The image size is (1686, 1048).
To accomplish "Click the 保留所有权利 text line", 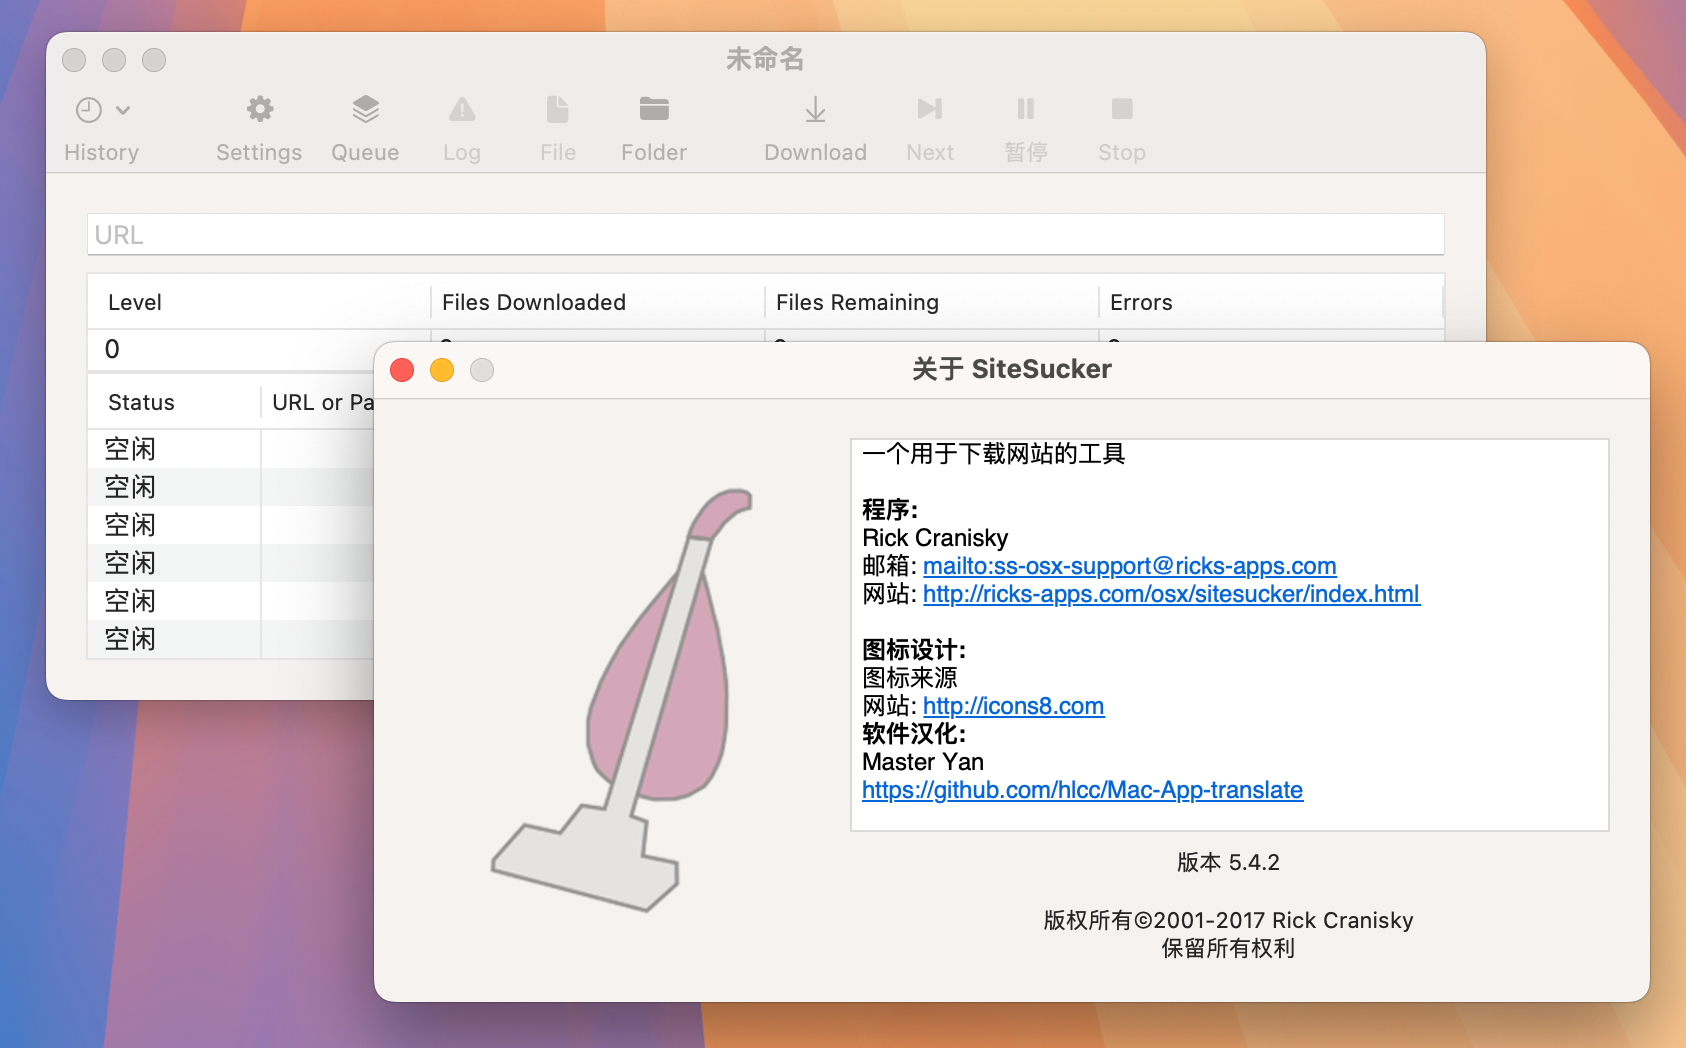I will pyautogui.click(x=1228, y=948).
